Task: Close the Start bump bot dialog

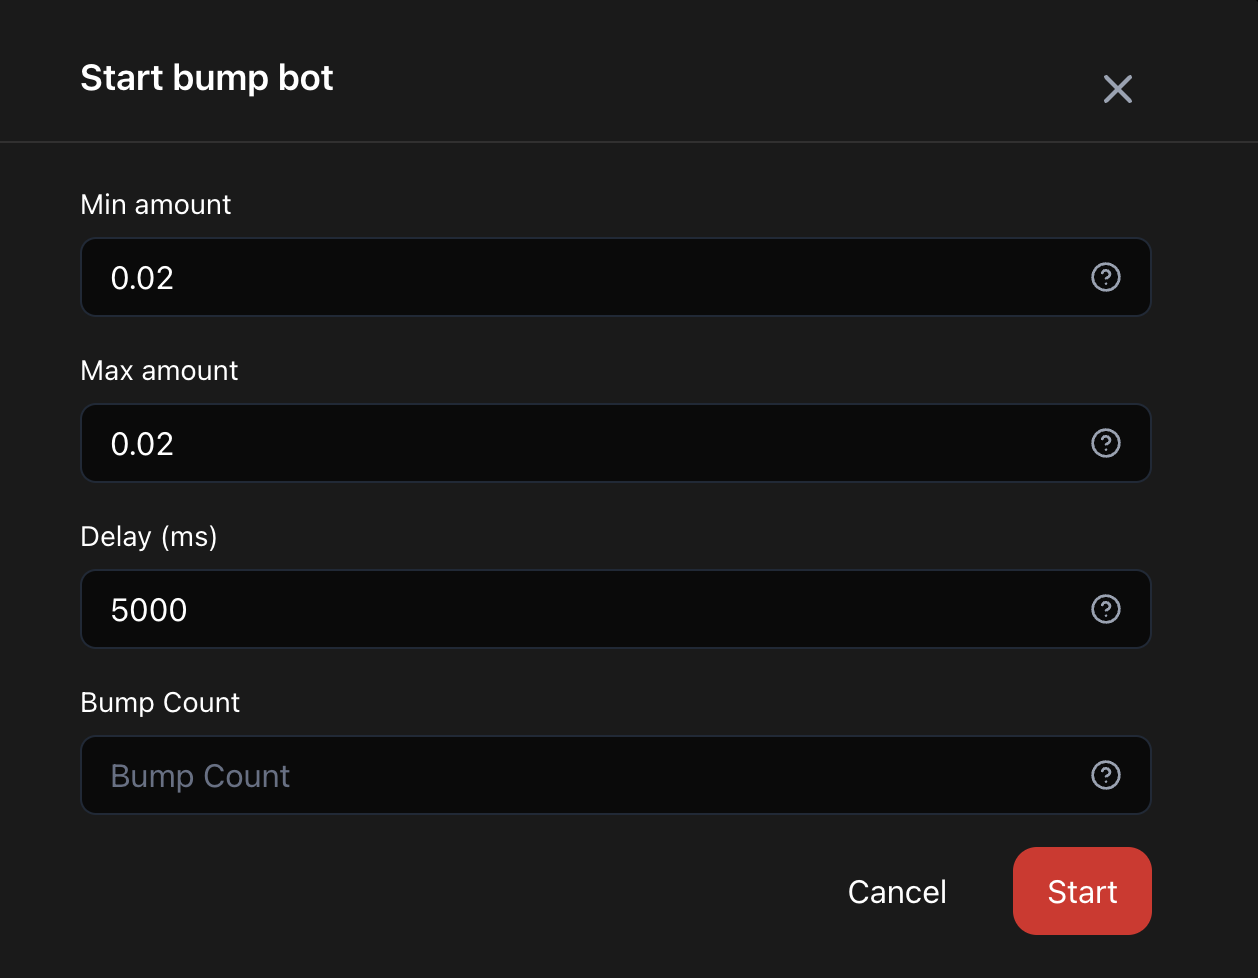Action: [1117, 89]
